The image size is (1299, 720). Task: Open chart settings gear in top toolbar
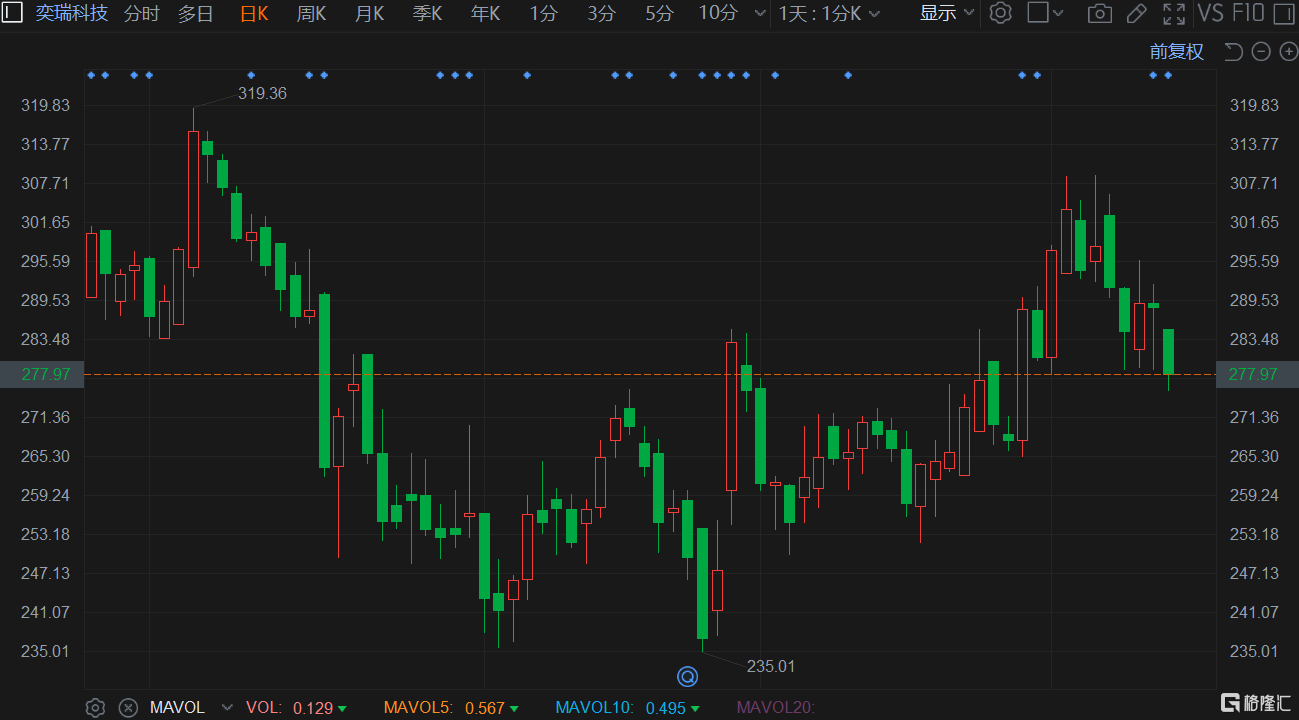coord(1000,13)
